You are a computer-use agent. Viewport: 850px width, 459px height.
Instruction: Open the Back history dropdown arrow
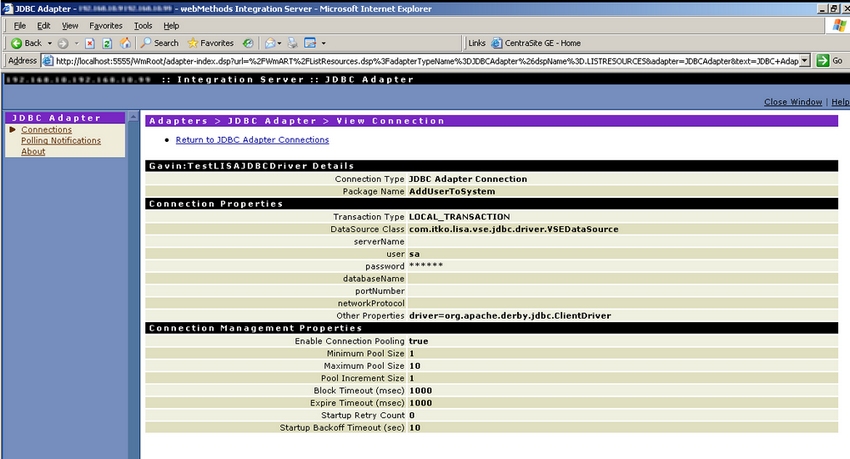point(50,43)
